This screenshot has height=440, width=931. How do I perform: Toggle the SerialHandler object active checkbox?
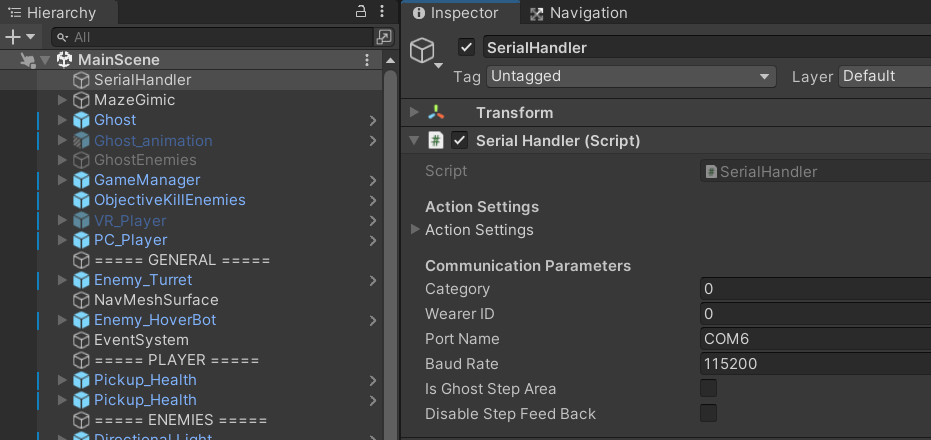[x=466, y=48]
